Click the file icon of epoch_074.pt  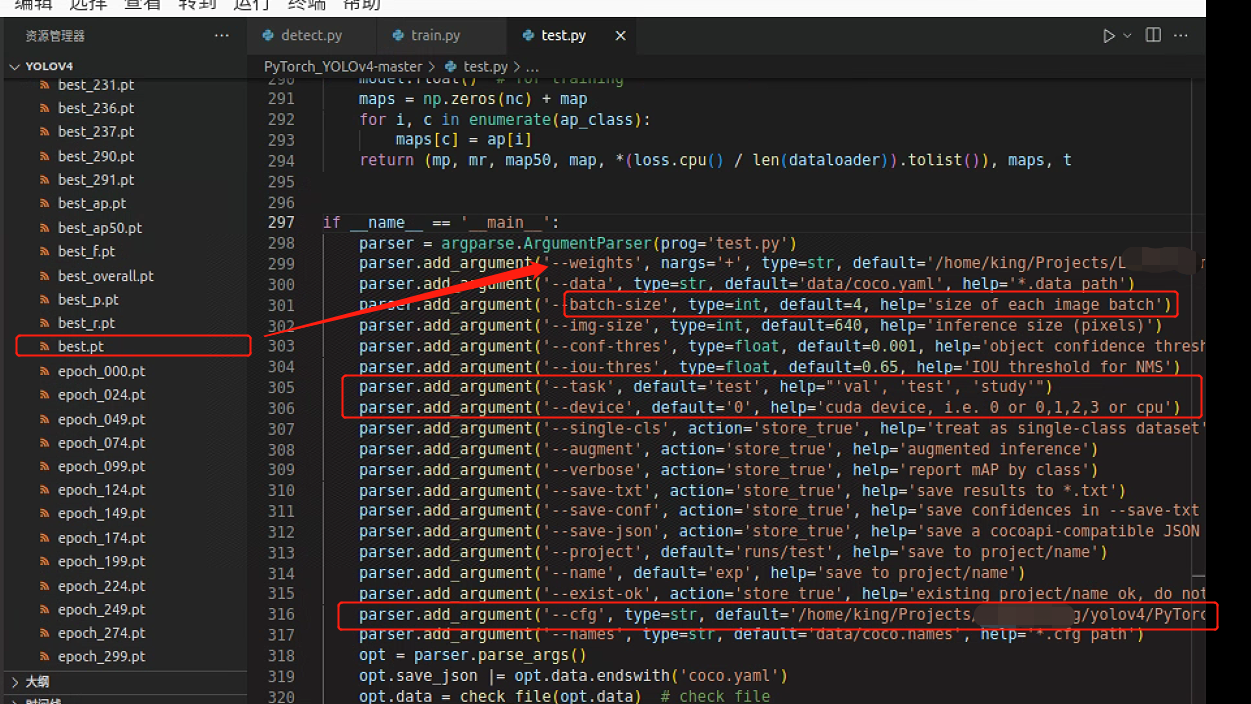[x=45, y=442]
